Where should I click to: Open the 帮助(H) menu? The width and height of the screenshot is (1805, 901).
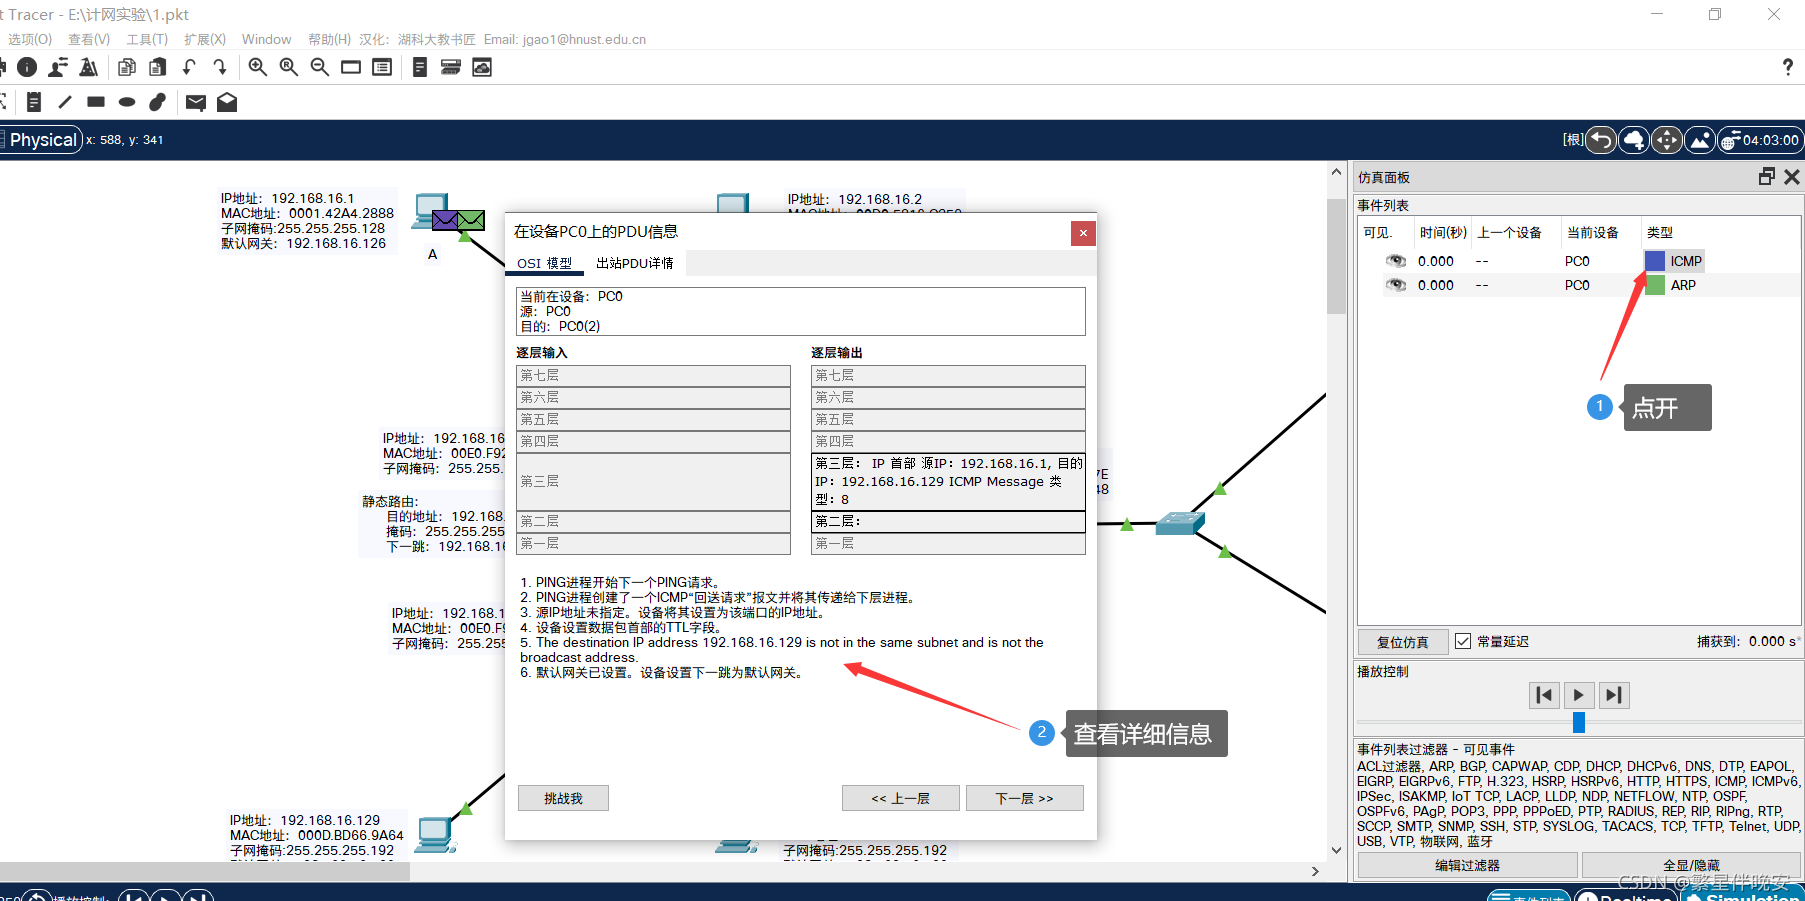pos(329,39)
